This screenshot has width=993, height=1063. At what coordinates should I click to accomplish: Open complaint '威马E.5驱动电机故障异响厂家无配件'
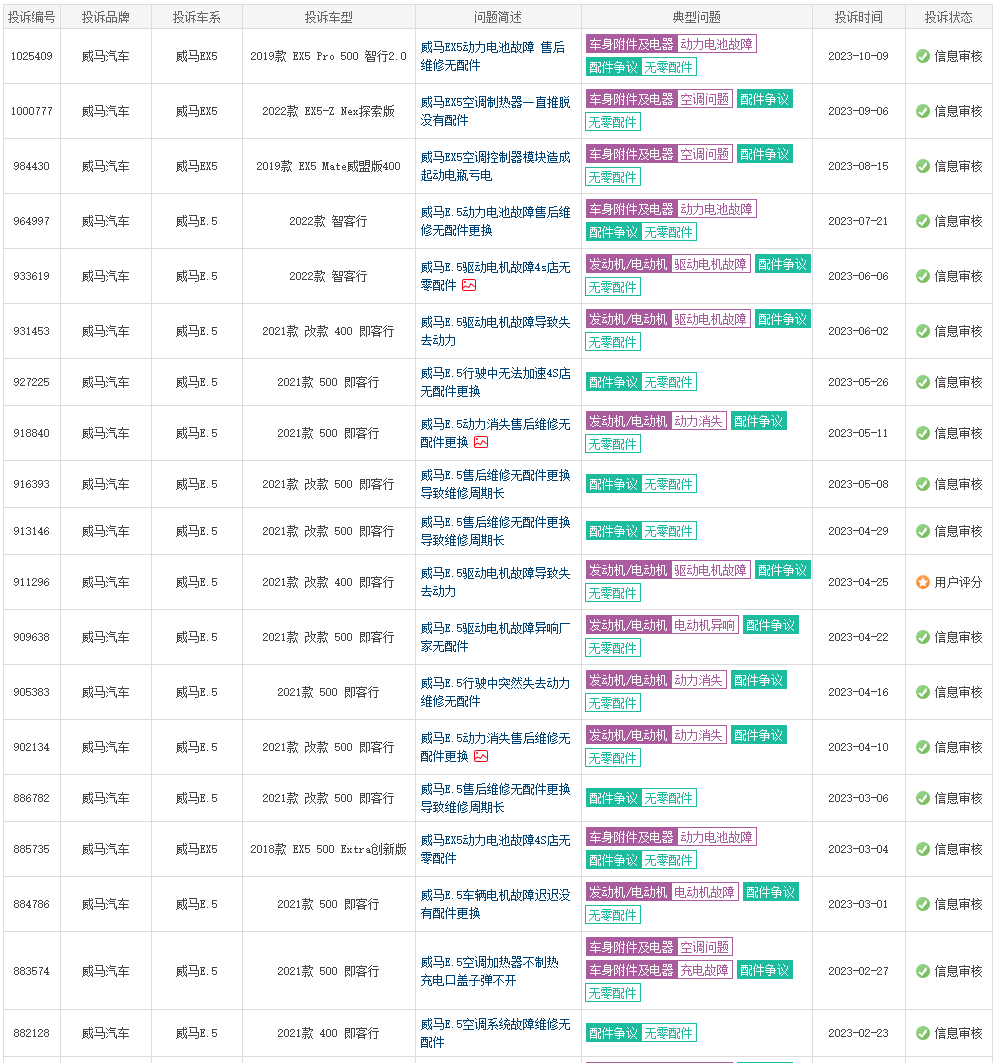pyautogui.click(x=495, y=637)
